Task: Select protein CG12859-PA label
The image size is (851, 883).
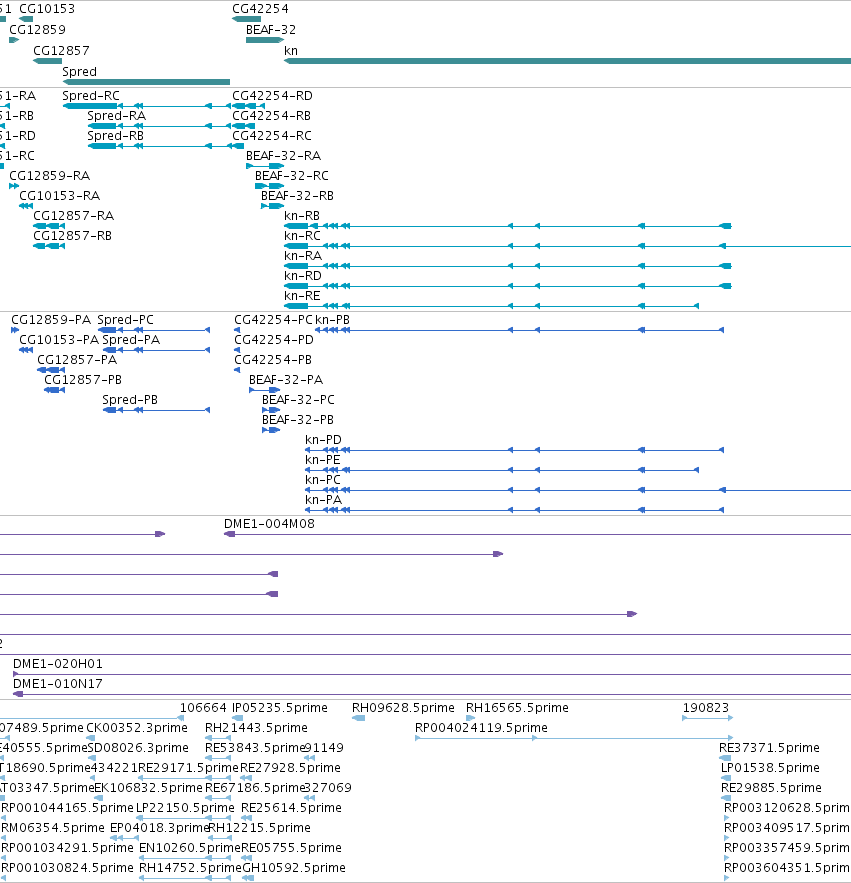Action: 51,319
